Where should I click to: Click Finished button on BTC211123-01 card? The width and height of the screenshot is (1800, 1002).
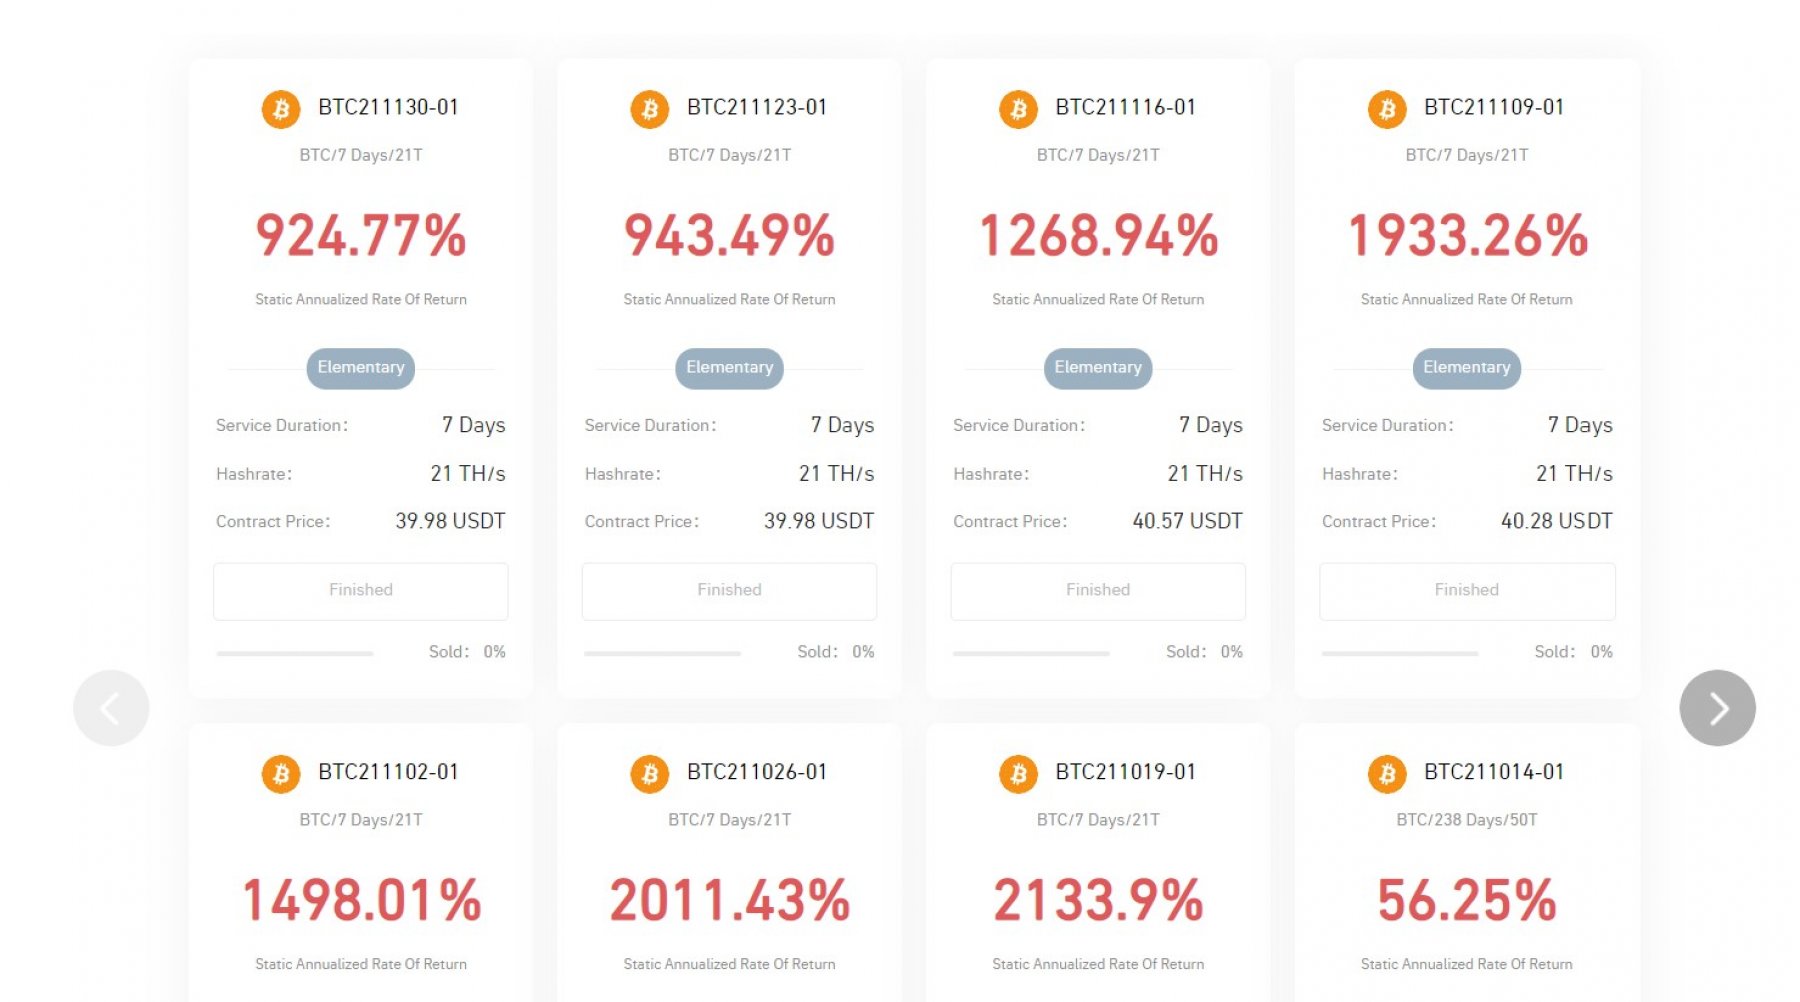[x=729, y=591]
